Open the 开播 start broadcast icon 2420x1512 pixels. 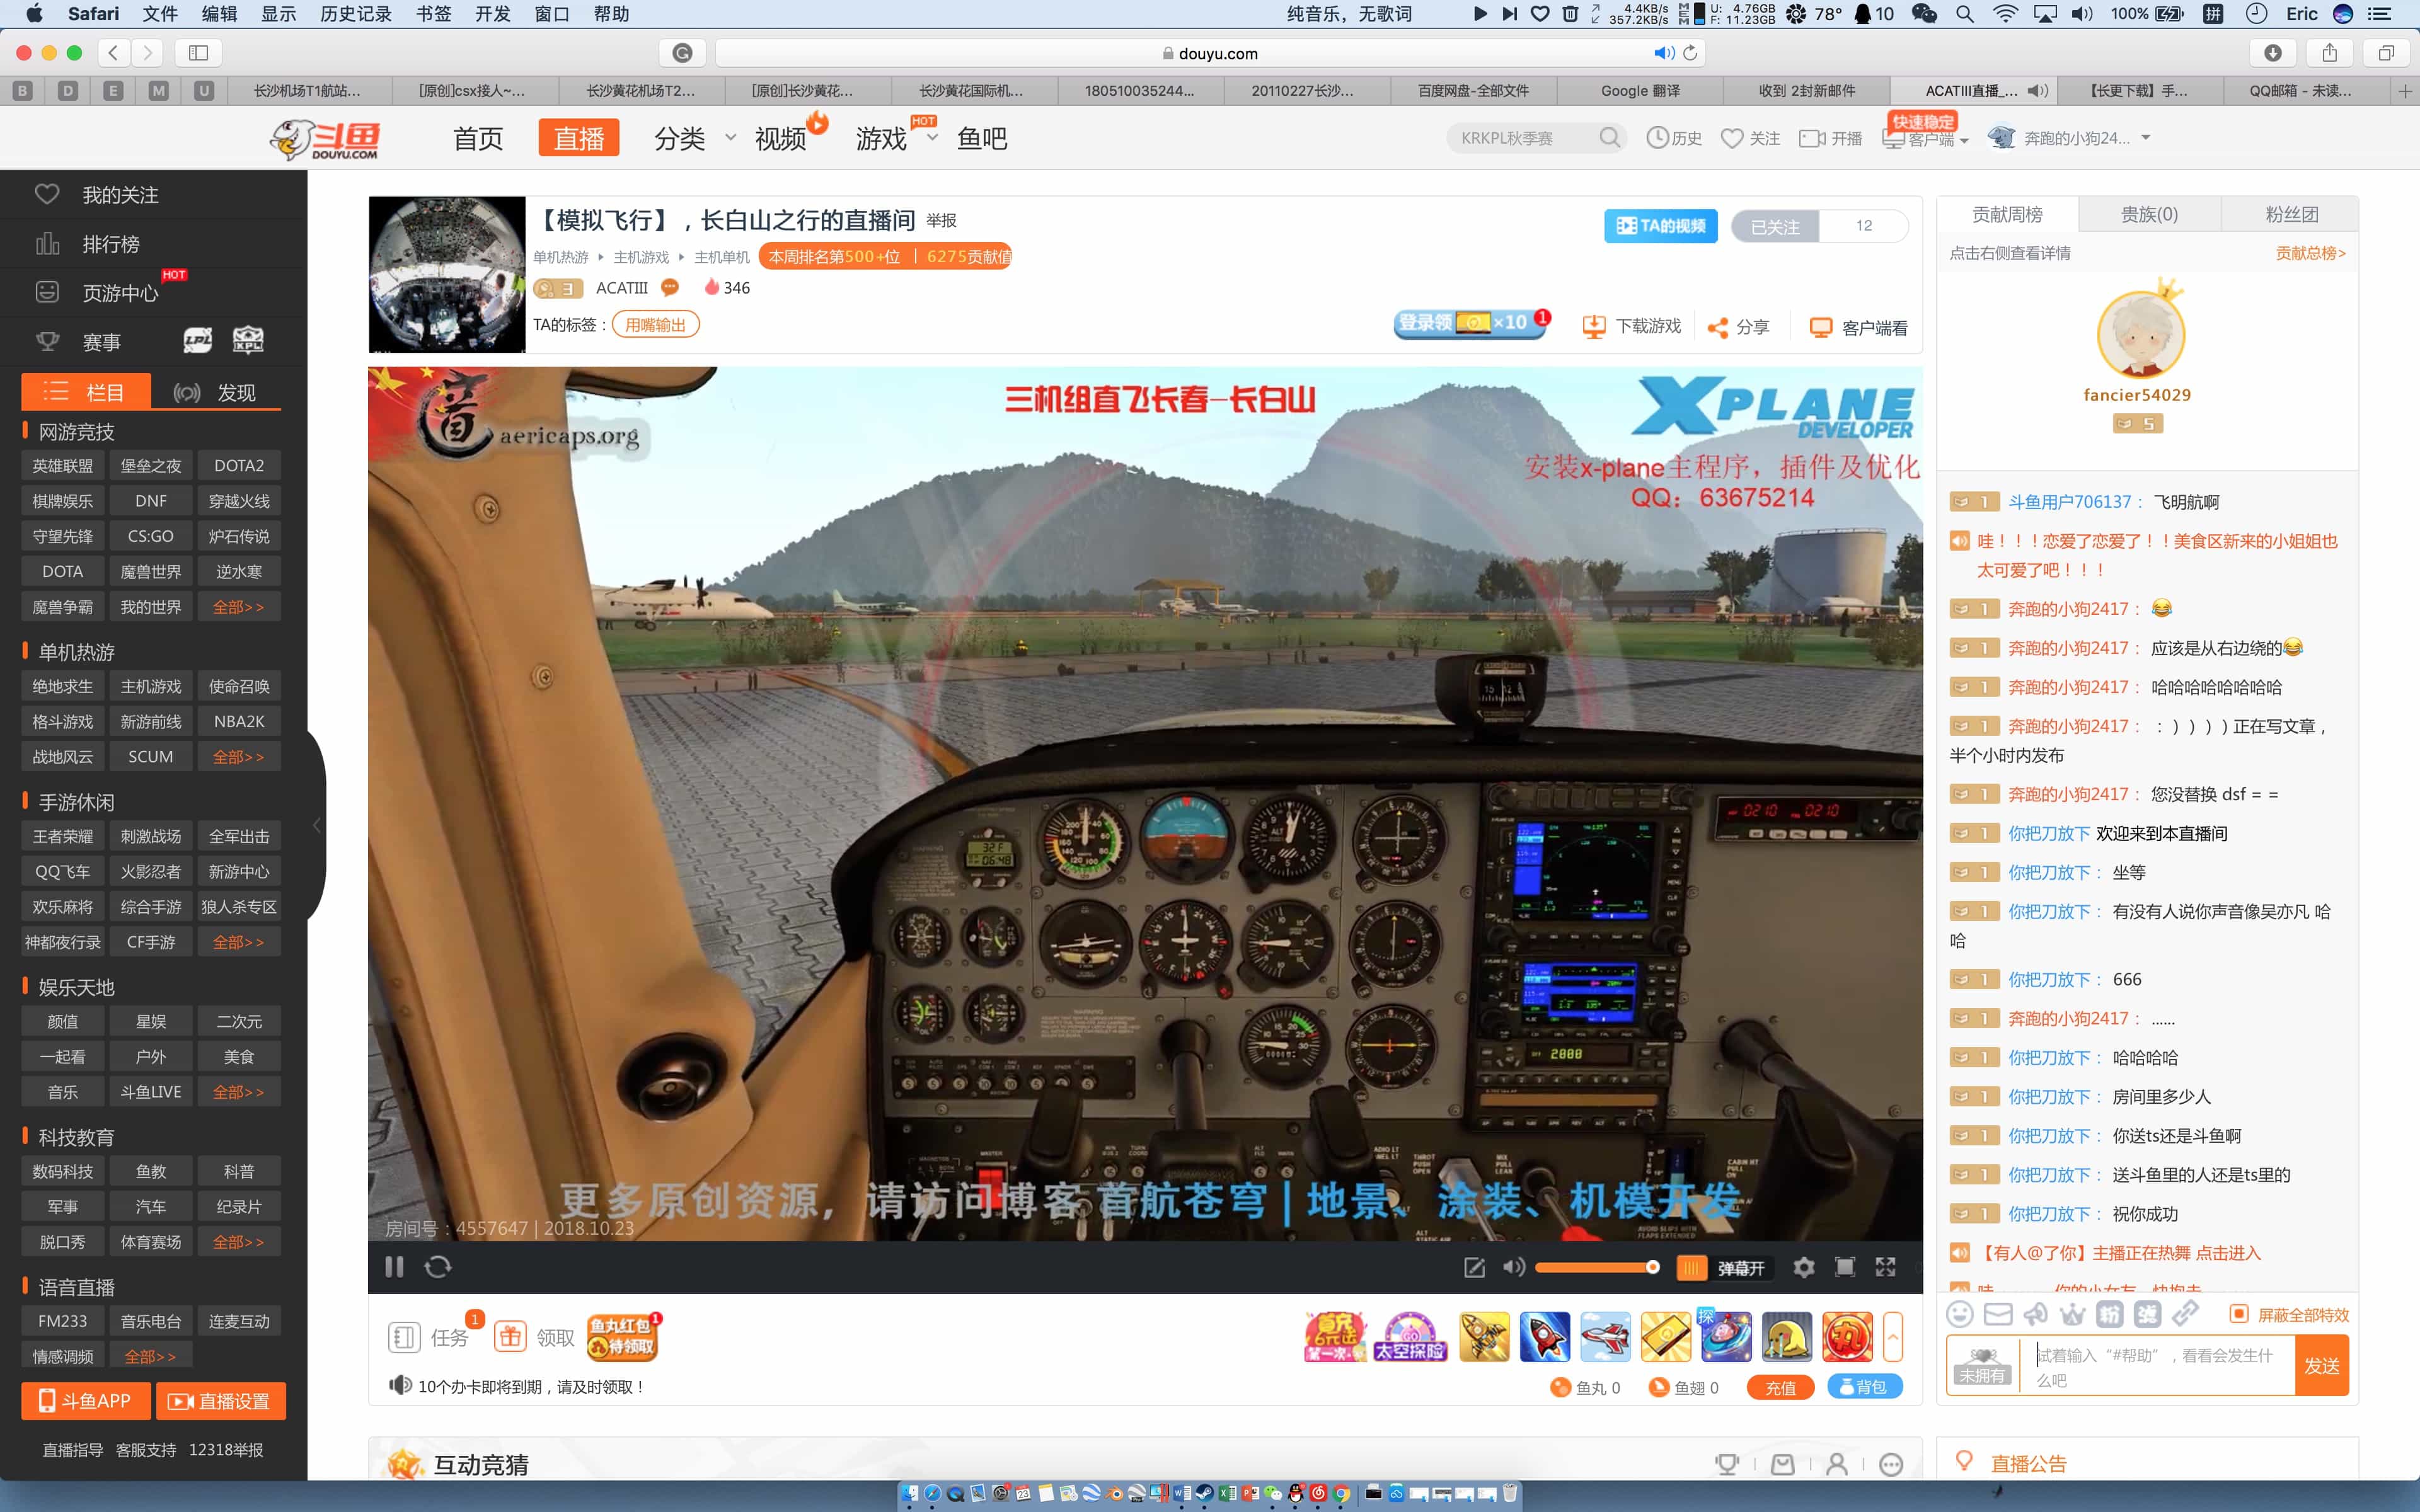[1811, 138]
